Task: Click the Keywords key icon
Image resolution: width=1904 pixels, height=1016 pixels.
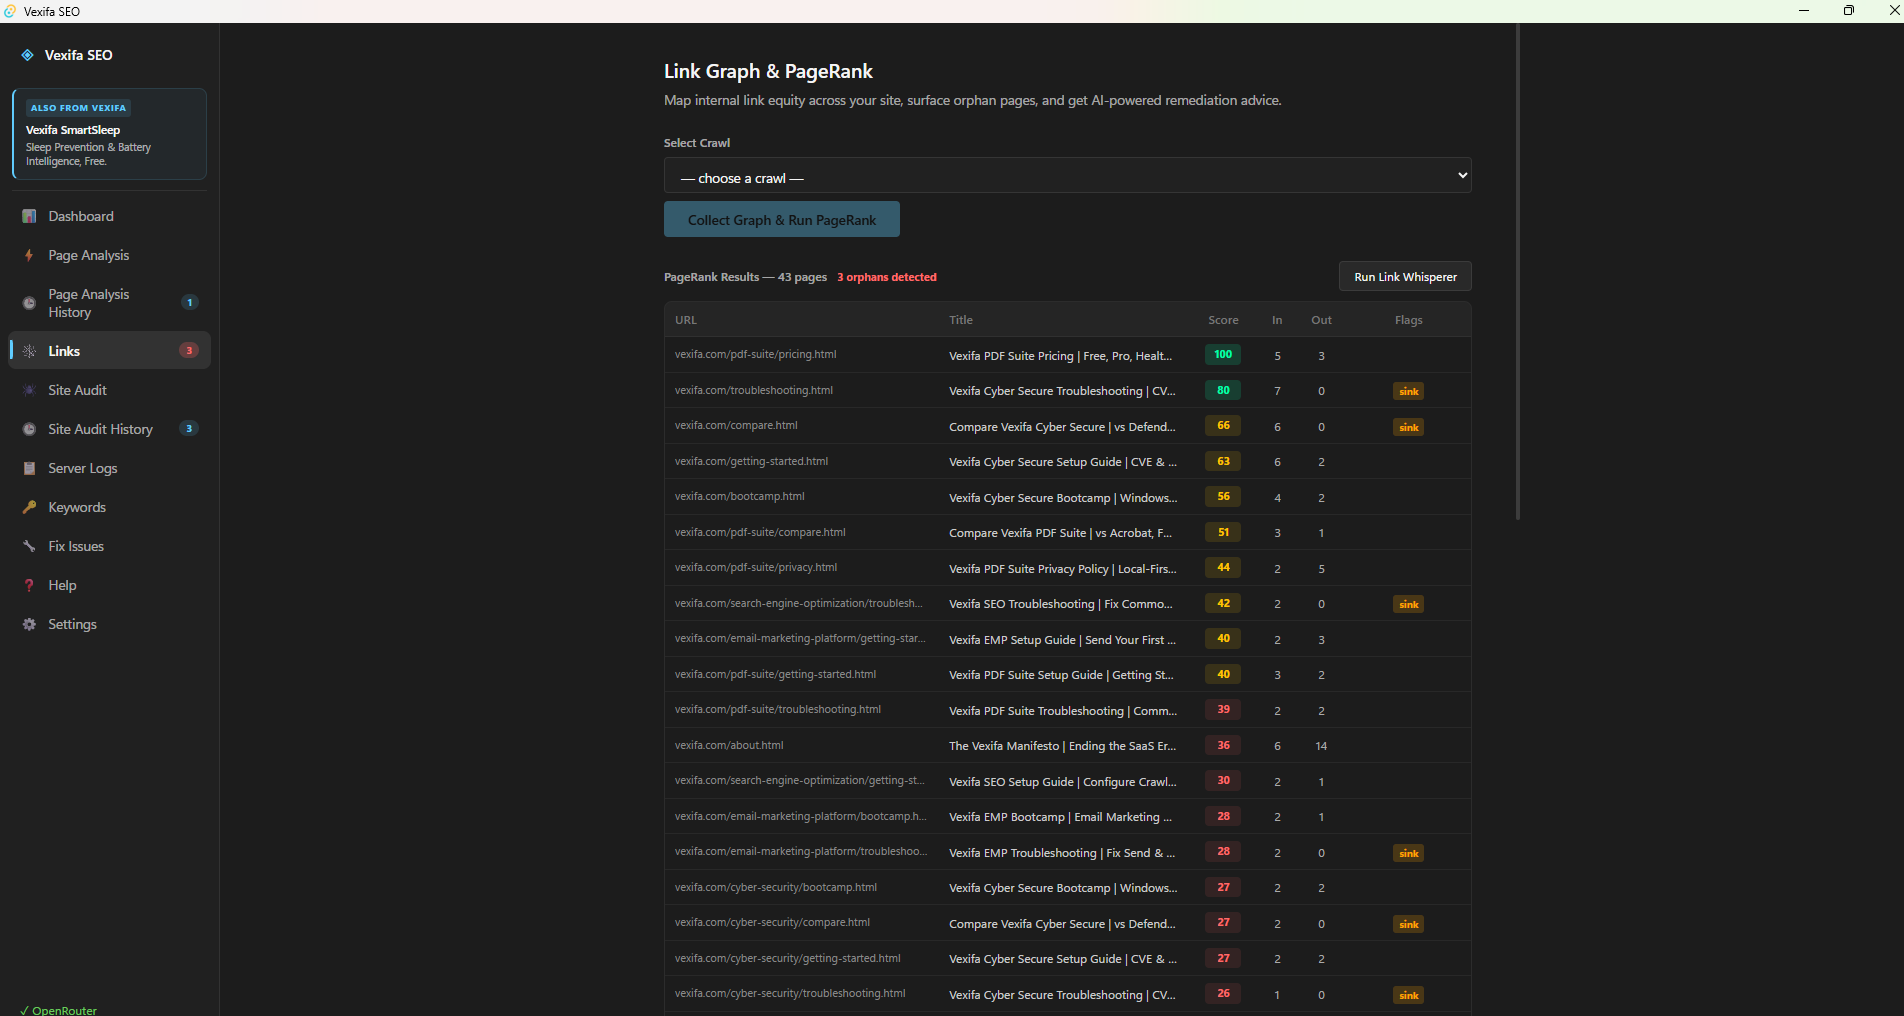Action: pyautogui.click(x=29, y=507)
